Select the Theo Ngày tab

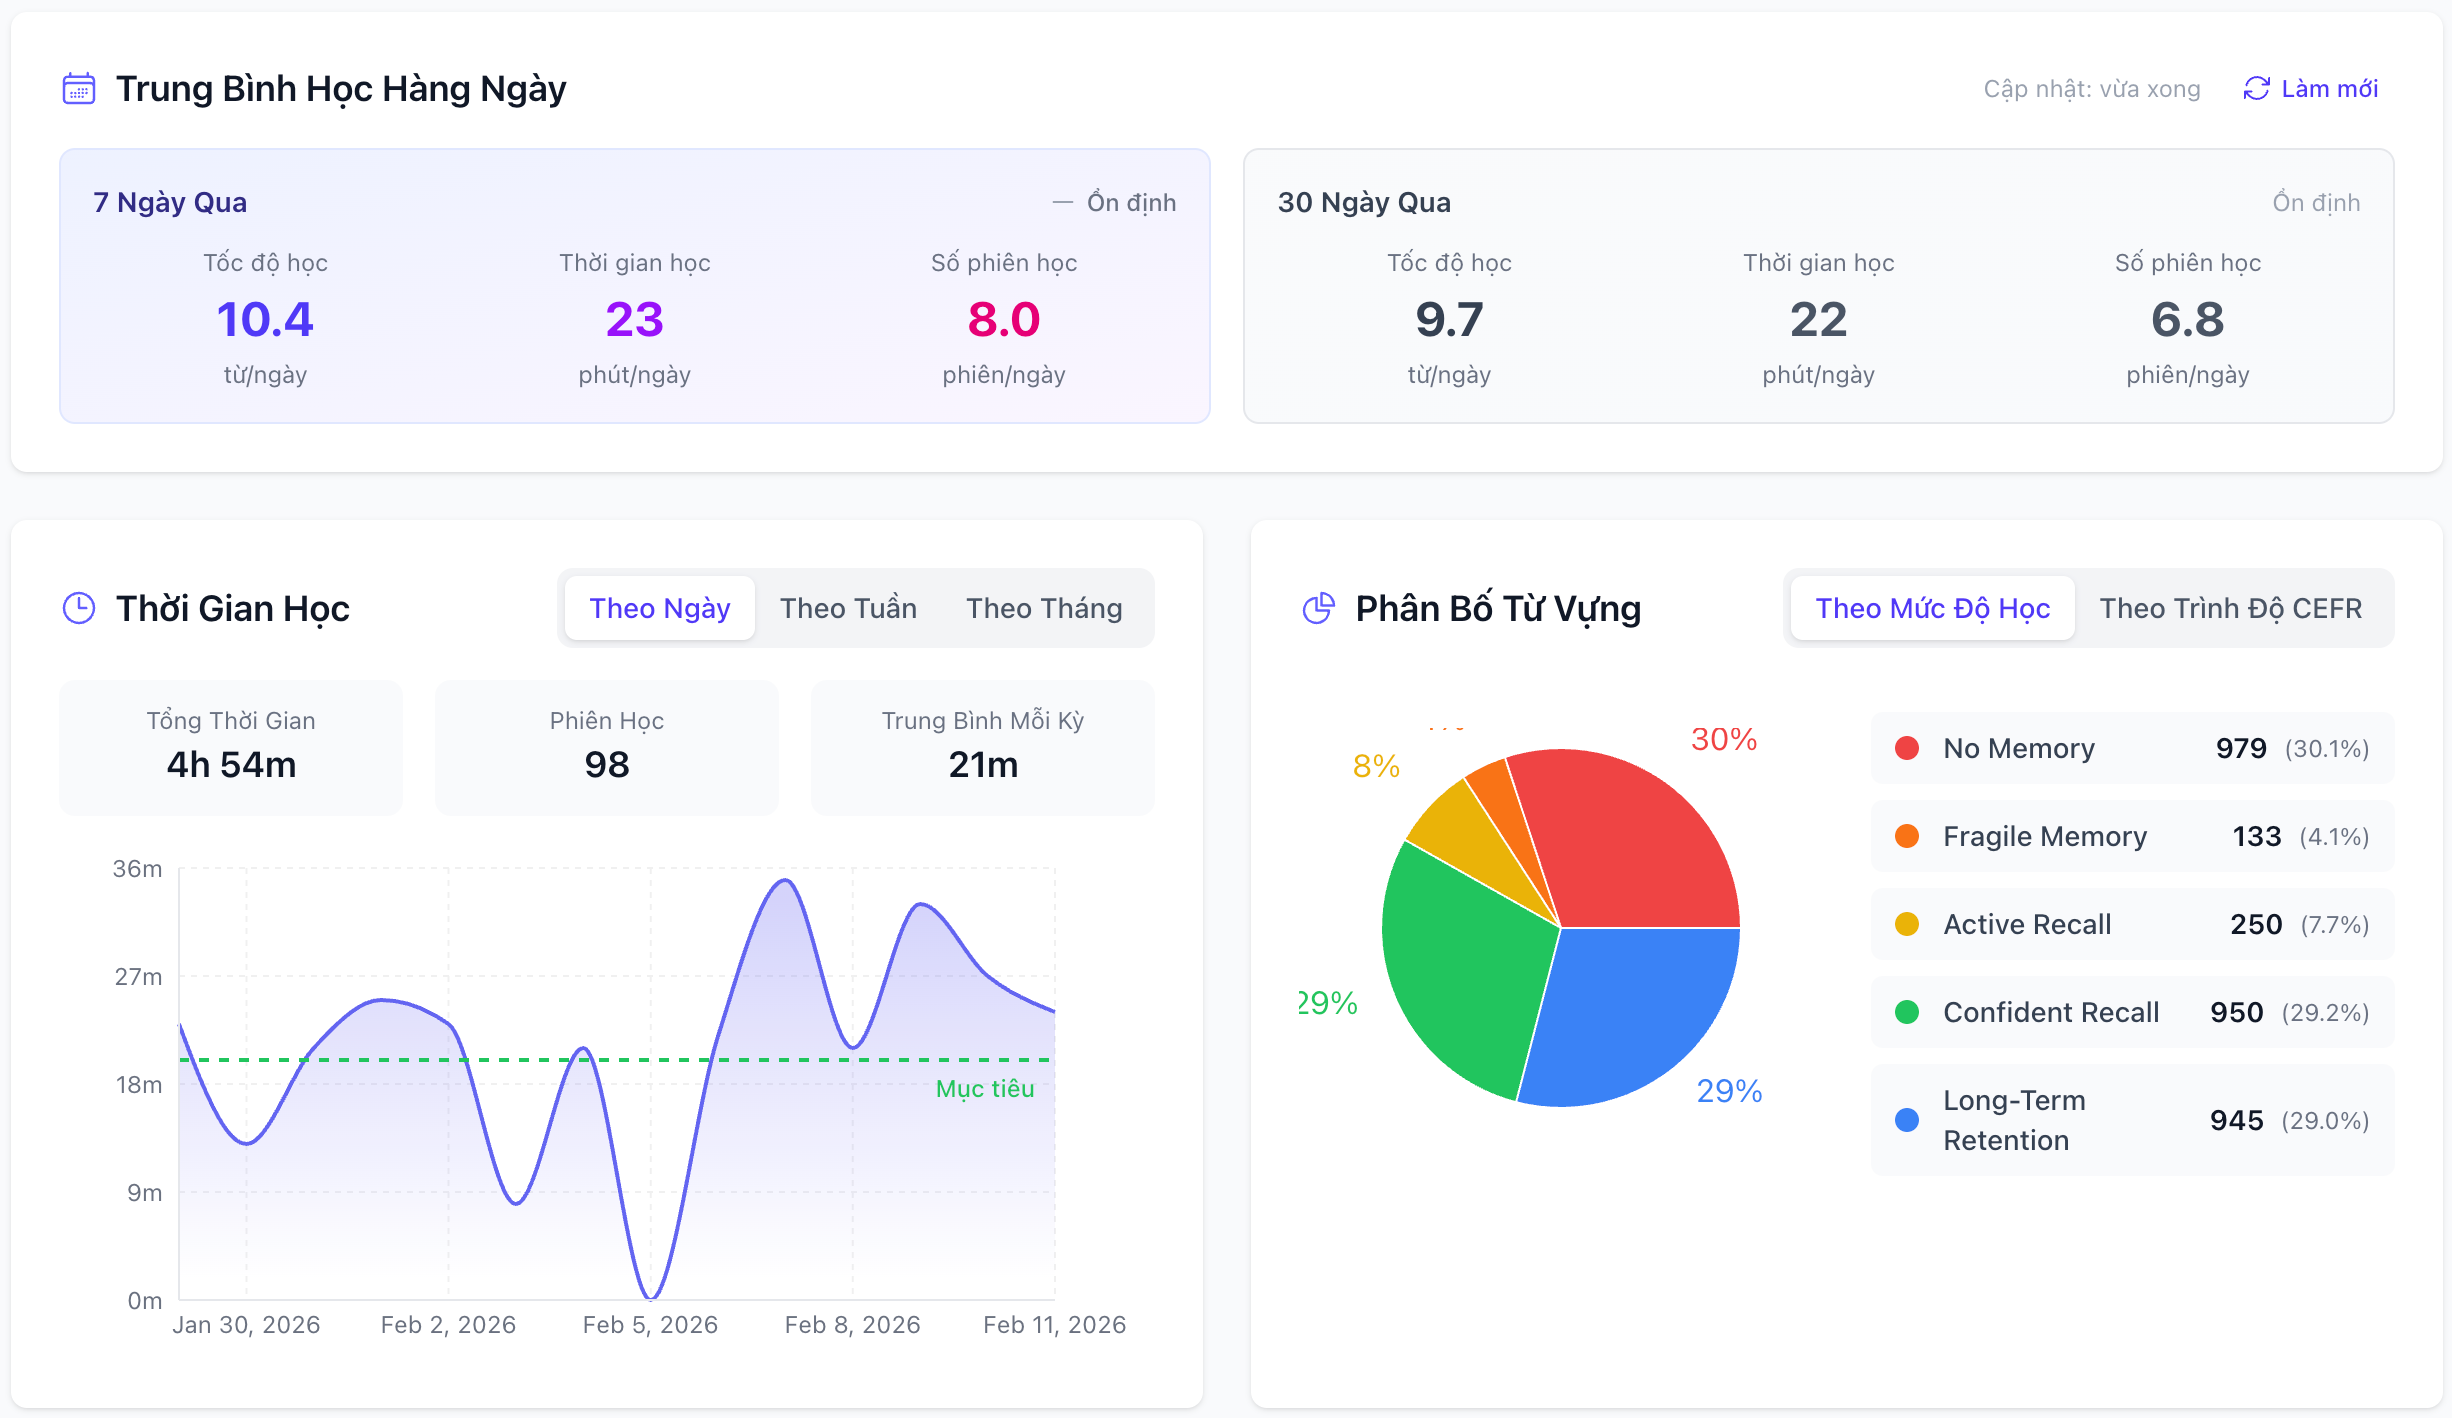point(660,608)
